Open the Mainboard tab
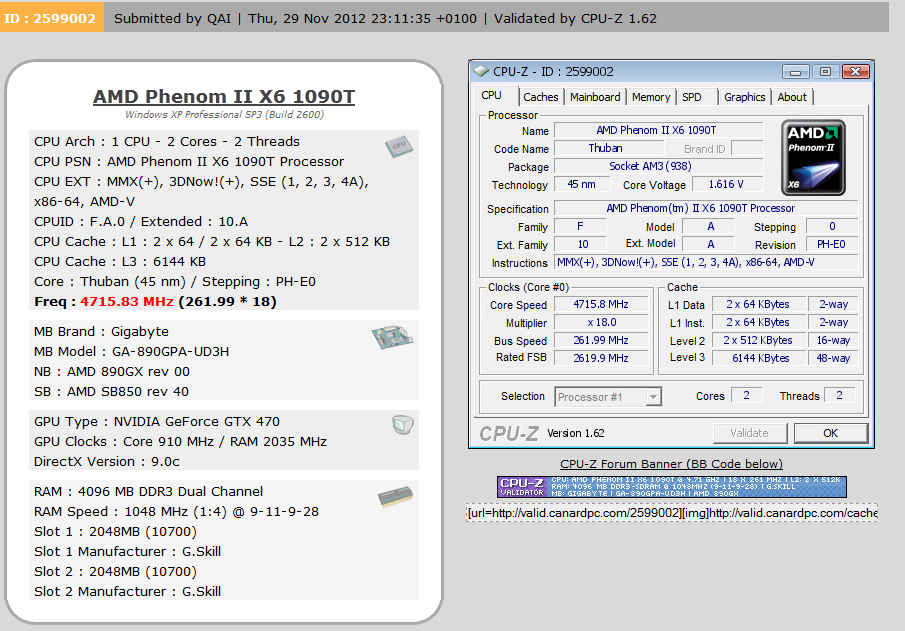The width and height of the screenshot is (905, 631). click(x=595, y=97)
